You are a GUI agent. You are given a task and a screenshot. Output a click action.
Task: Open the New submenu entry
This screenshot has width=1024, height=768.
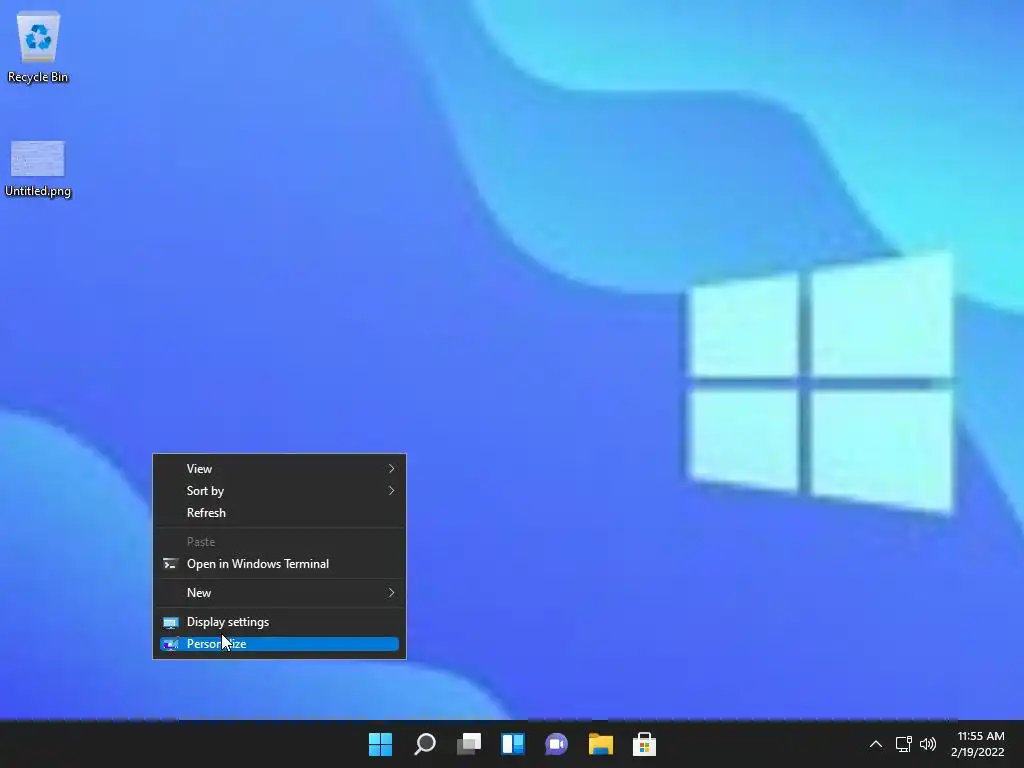(280, 593)
